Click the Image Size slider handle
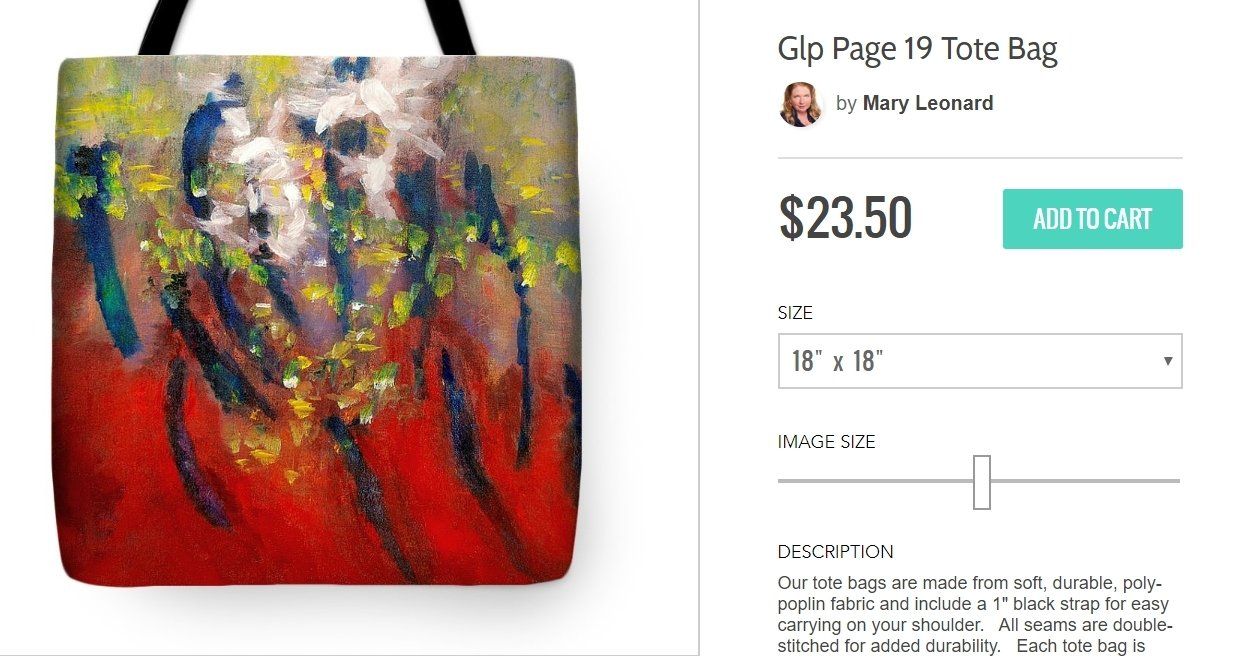This screenshot has height=660, width=1239. point(982,482)
